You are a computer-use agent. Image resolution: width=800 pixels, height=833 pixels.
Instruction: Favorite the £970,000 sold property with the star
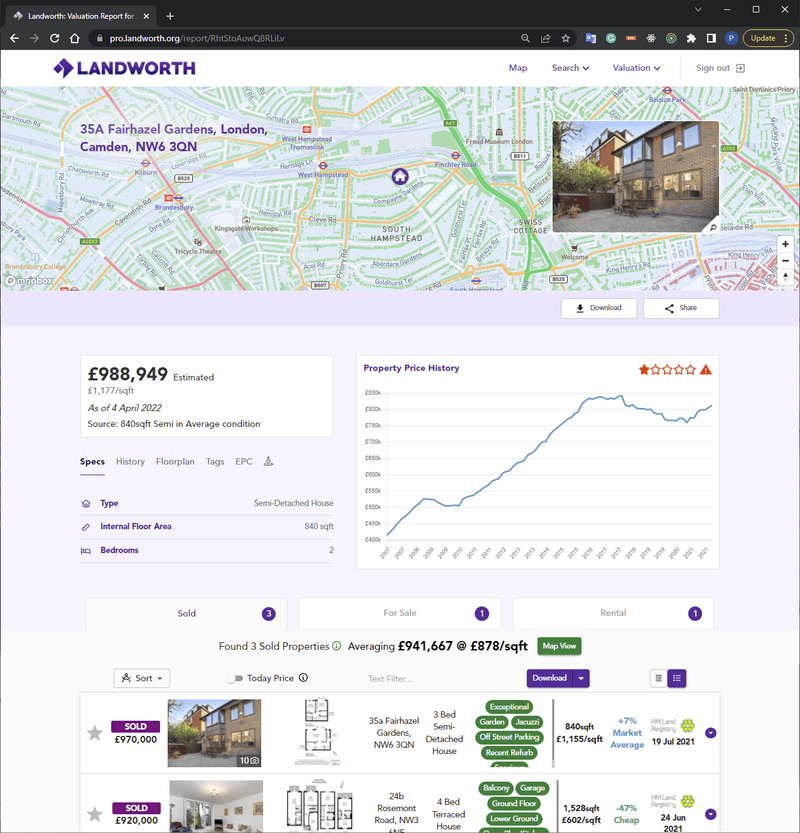click(95, 732)
